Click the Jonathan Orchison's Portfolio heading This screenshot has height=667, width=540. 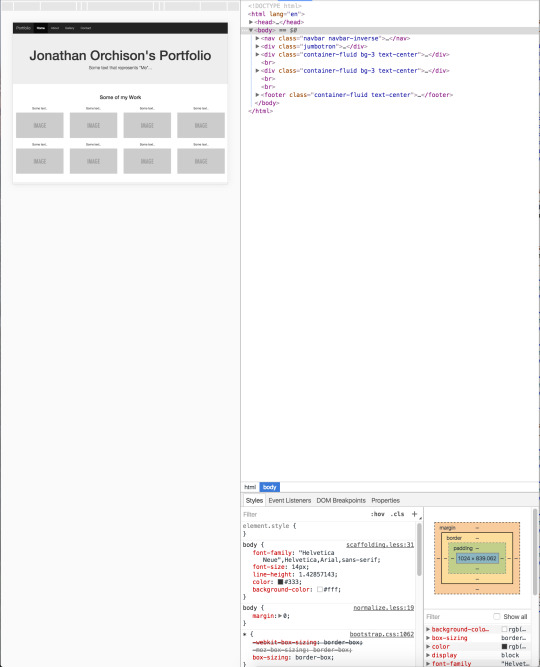tap(120, 55)
